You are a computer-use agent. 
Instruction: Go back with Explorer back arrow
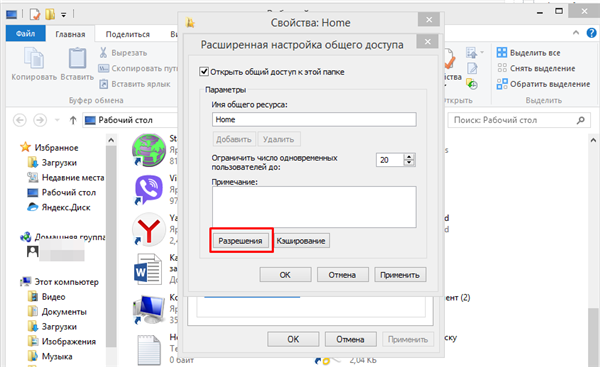point(20,120)
